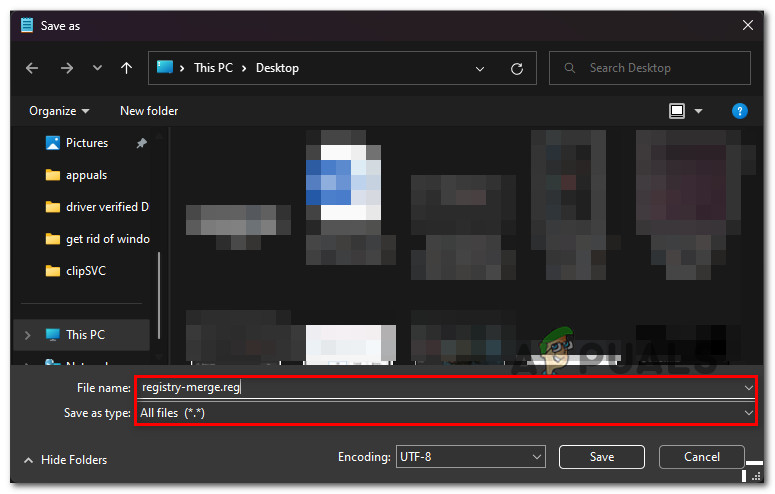This screenshot has height=494, width=775.
Task: Unpin Pictures using the pin icon
Action: point(141,143)
